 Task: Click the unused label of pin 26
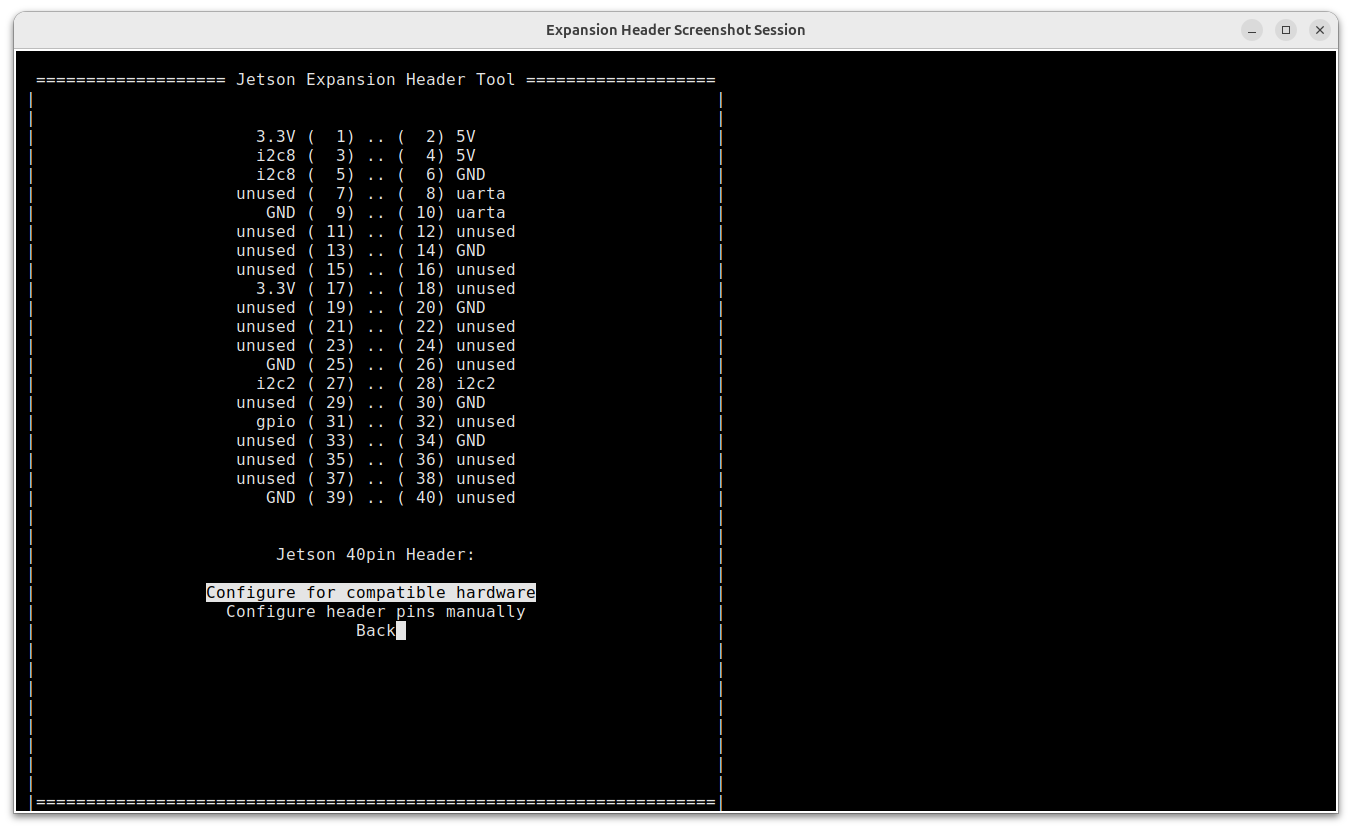pyautogui.click(x=486, y=365)
